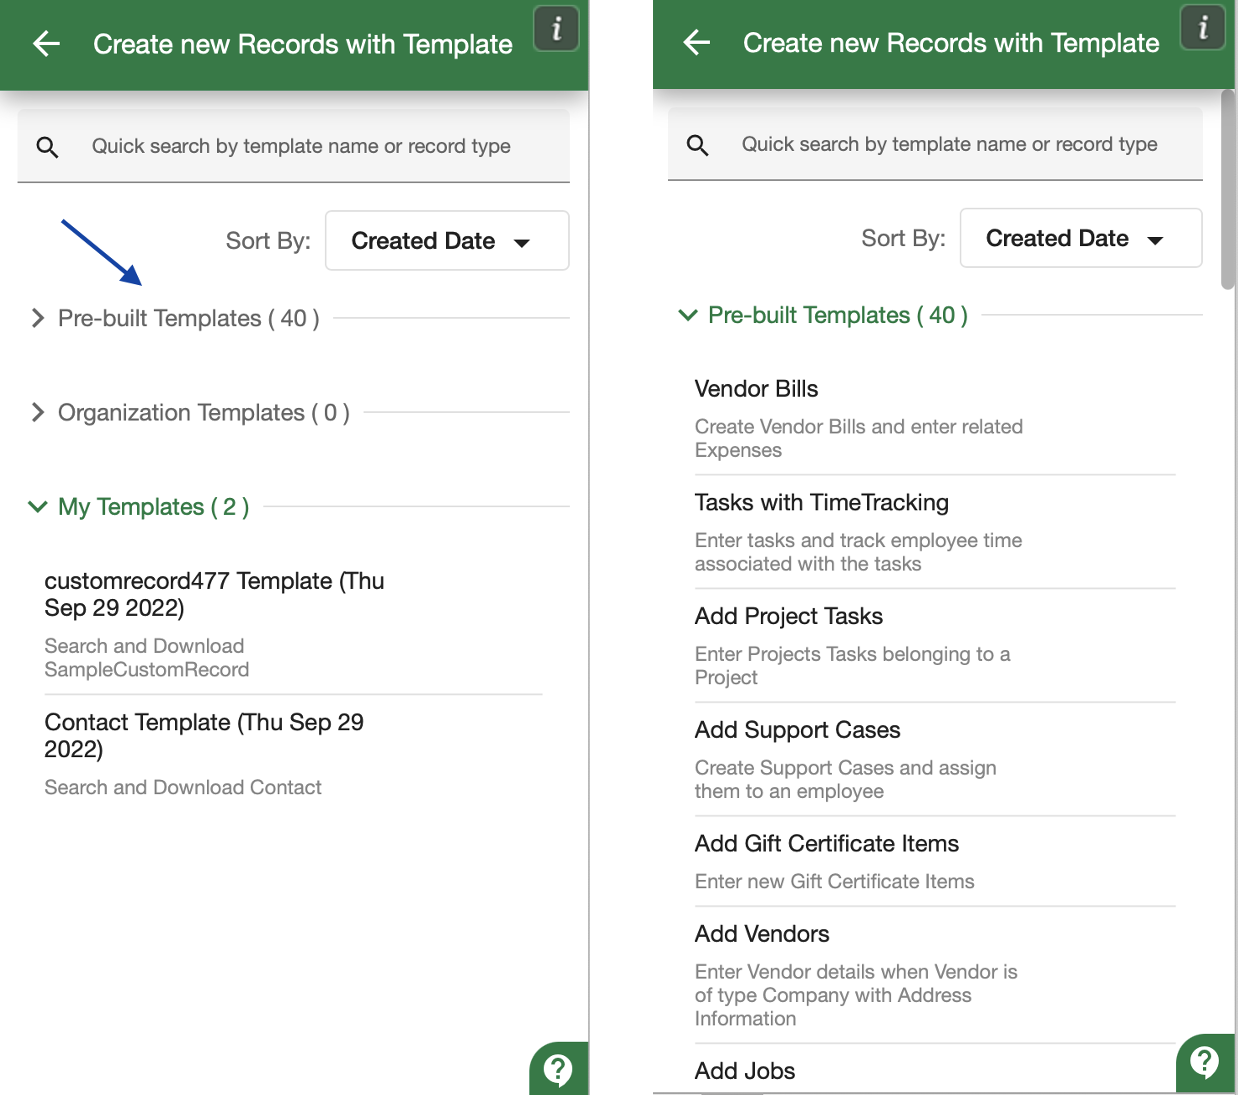Image resolution: width=1238 pixels, height=1095 pixels.
Task: Click 'Search and Download SampleCustomRecord' description
Action: (x=147, y=658)
